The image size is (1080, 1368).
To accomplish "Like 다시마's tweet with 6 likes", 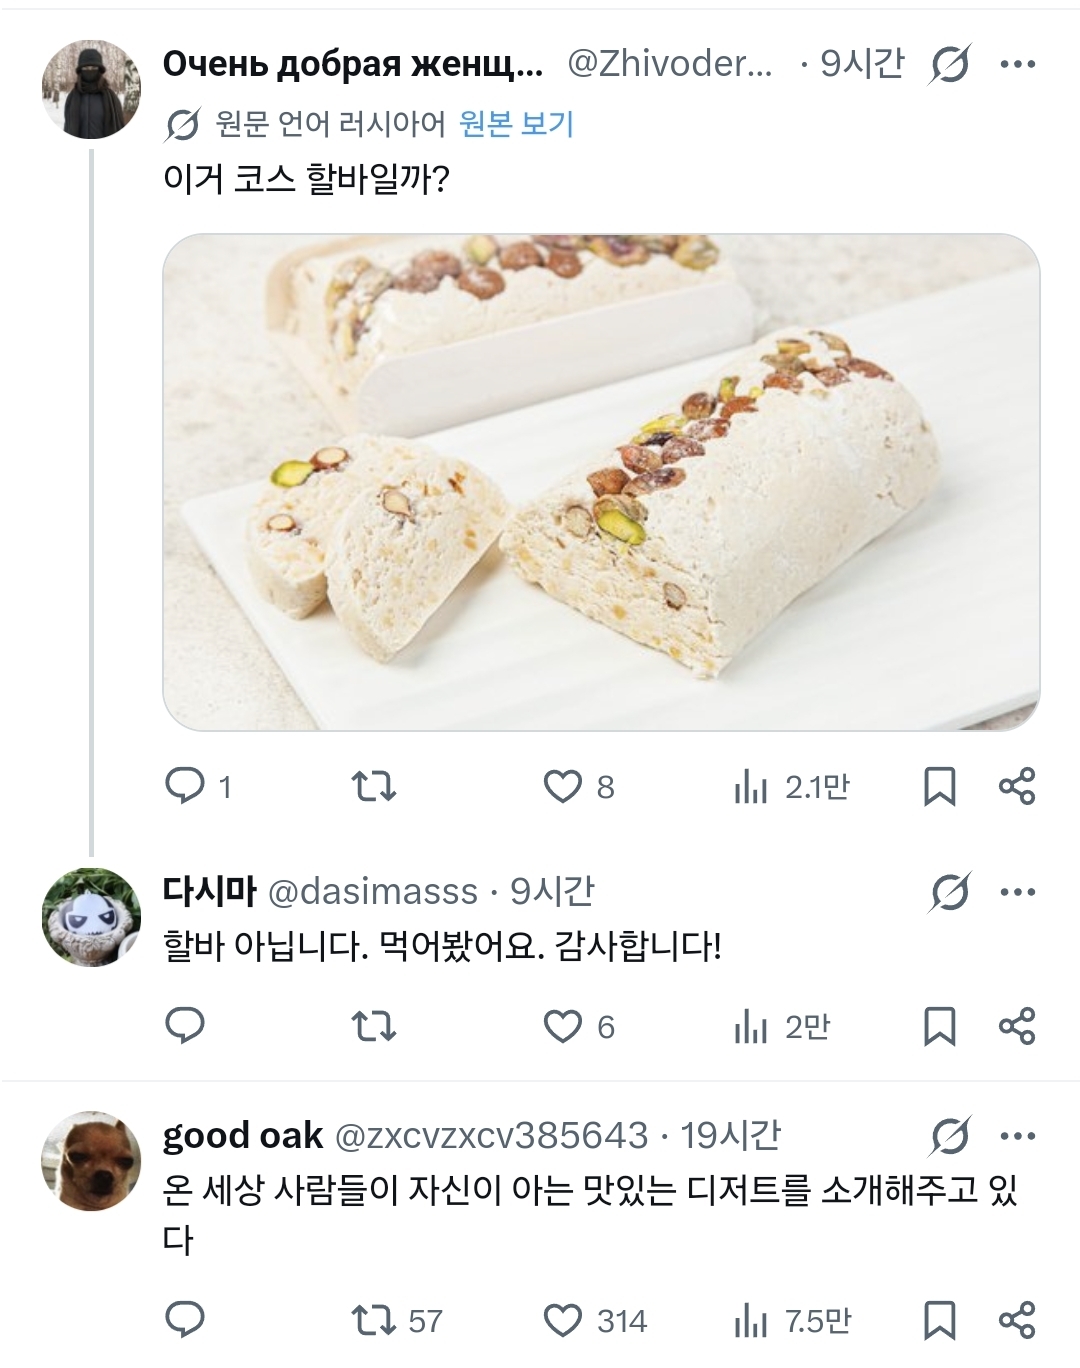I will (563, 1026).
